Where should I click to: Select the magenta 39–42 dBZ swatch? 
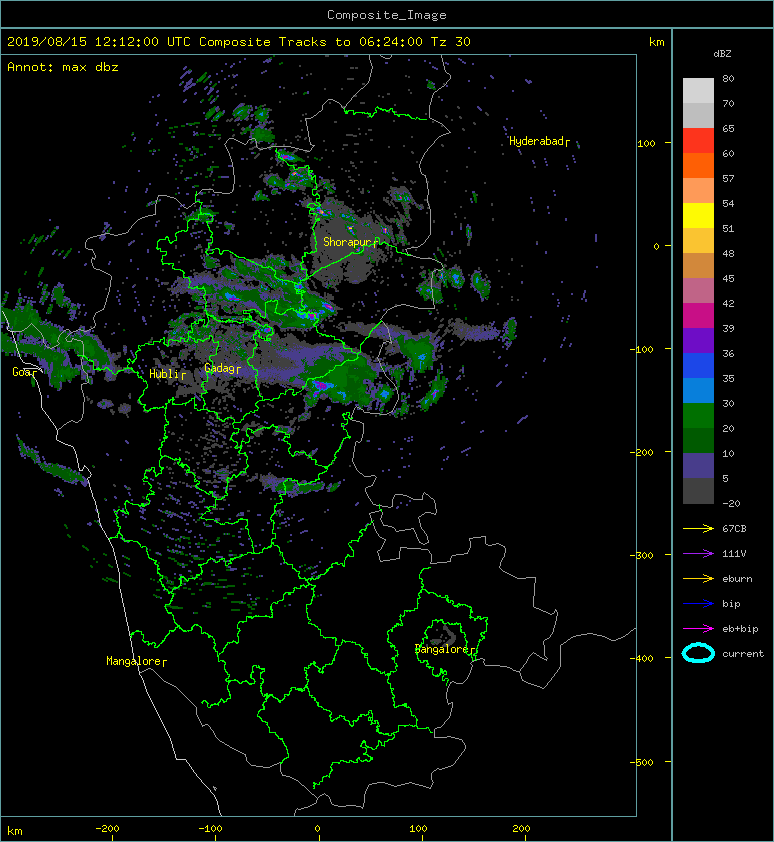pyautogui.click(x=698, y=315)
